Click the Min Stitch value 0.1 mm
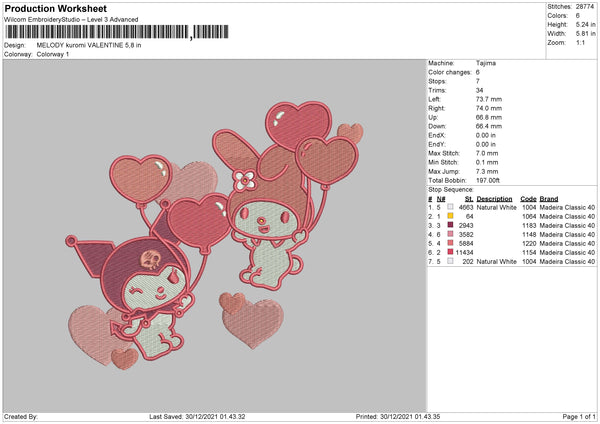Viewport: 600px width, 424px height. pyautogui.click(x=487, y=162)
